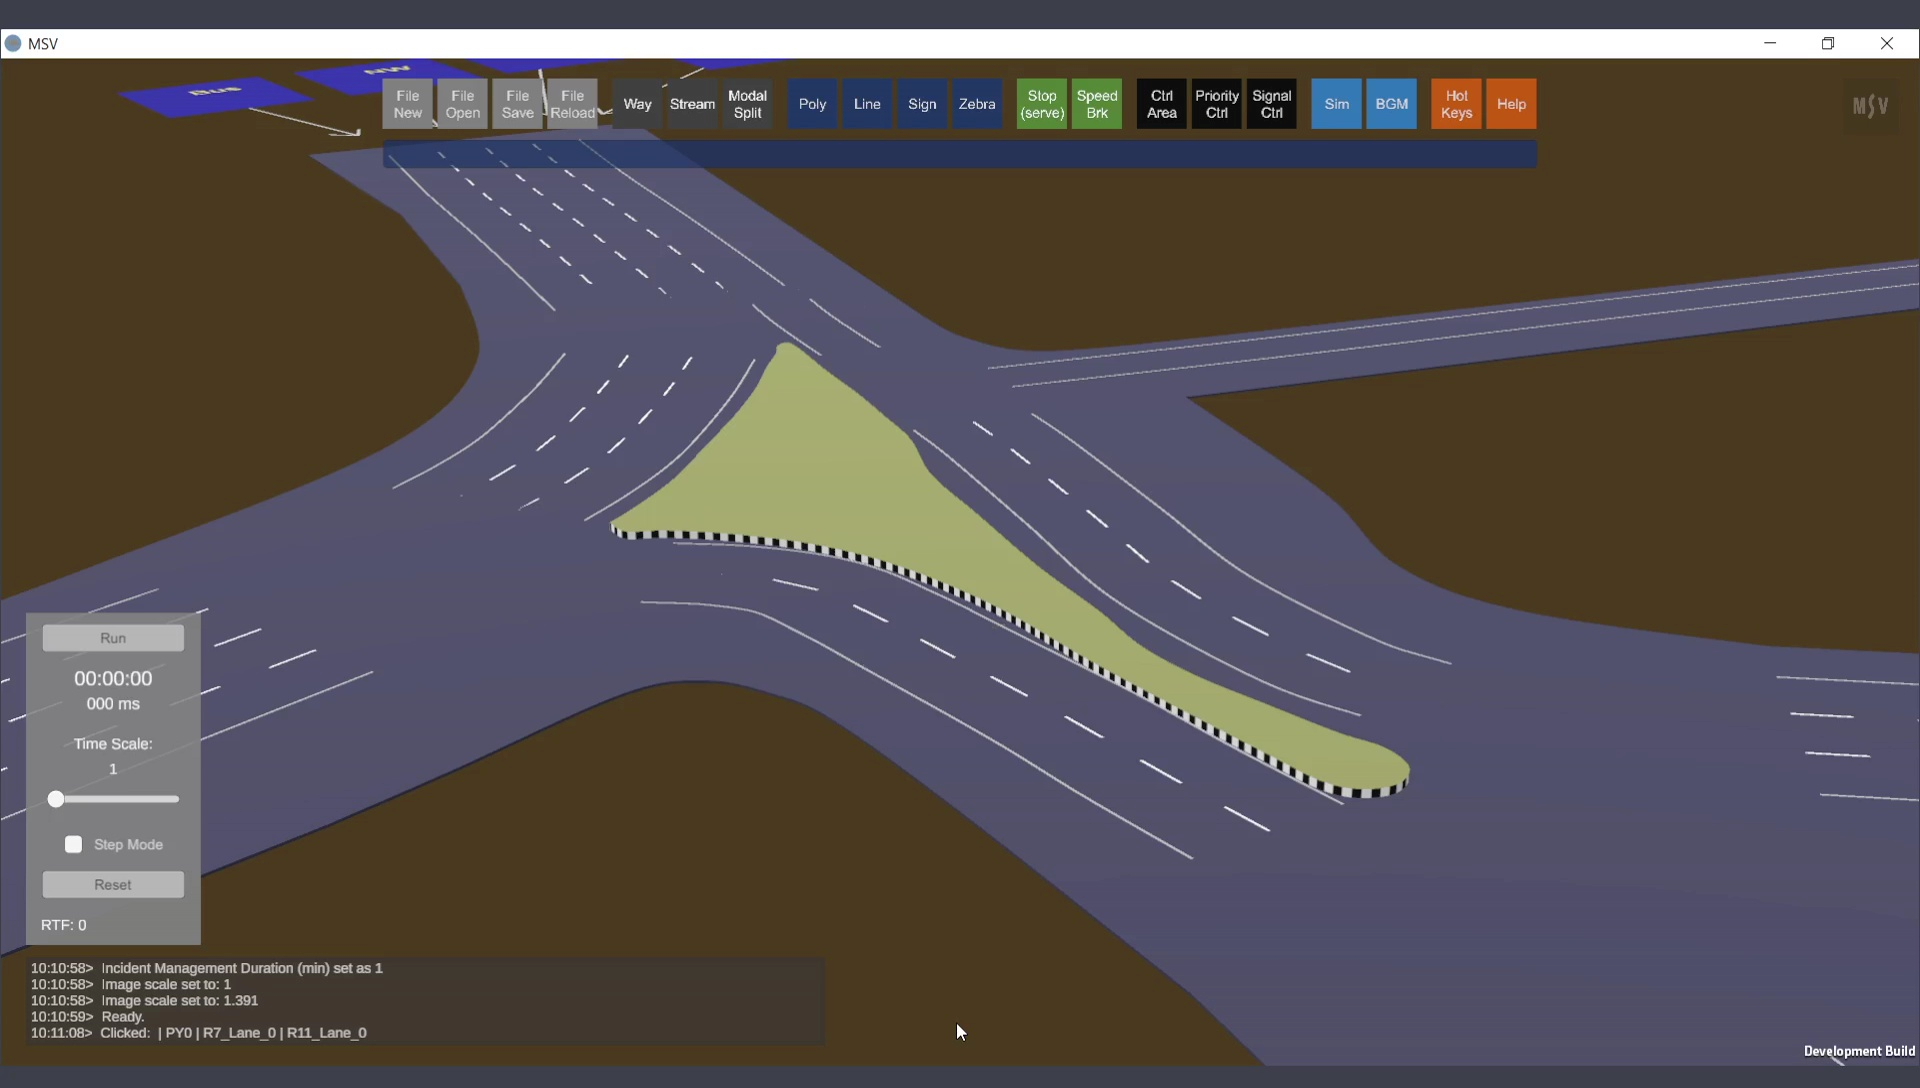This screenshot has height=1088, width=1920.
Task: Pick the green Stop (serve) tool
Action: [x=1042, y=104]
